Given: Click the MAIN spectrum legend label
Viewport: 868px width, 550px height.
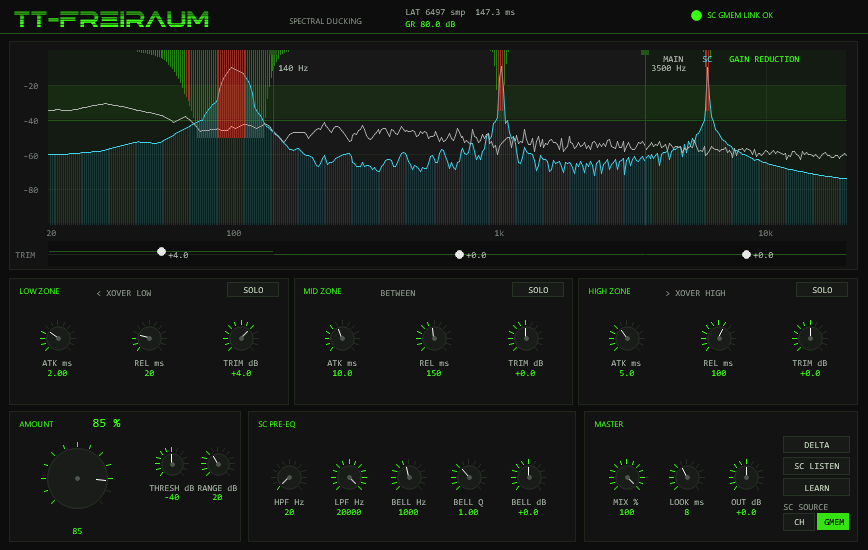Looking at the screenshot, I should point(673,59).
